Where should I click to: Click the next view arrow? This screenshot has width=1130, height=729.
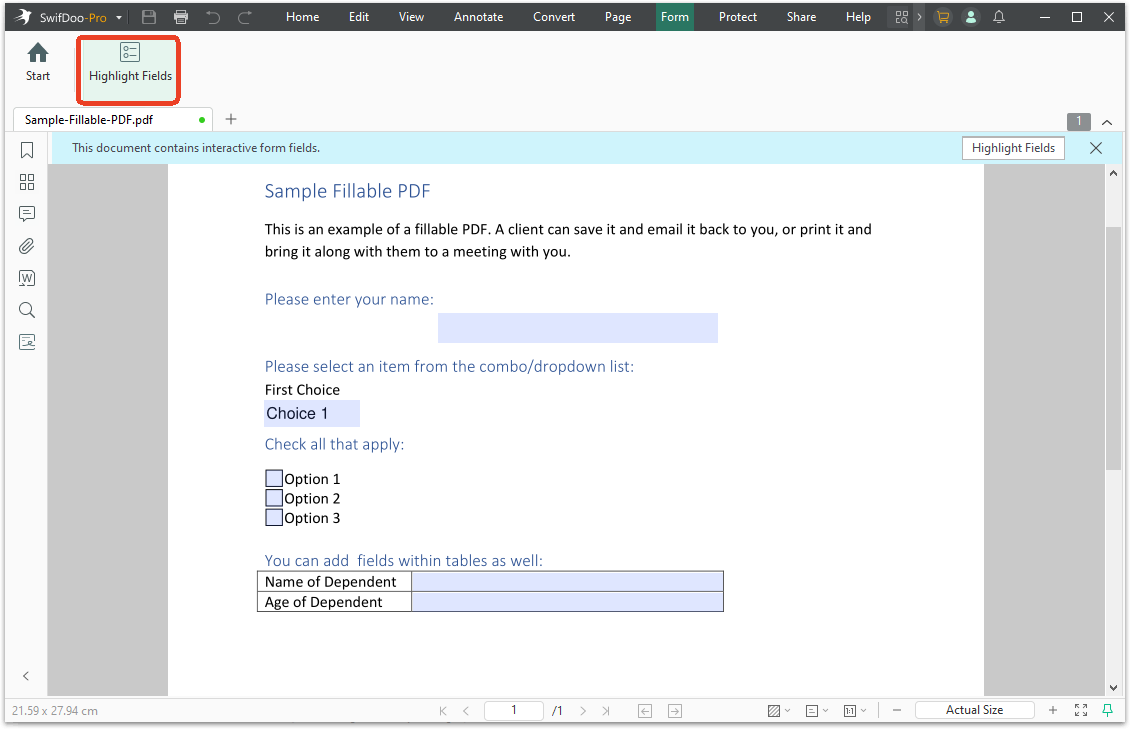tap(675, 711)
